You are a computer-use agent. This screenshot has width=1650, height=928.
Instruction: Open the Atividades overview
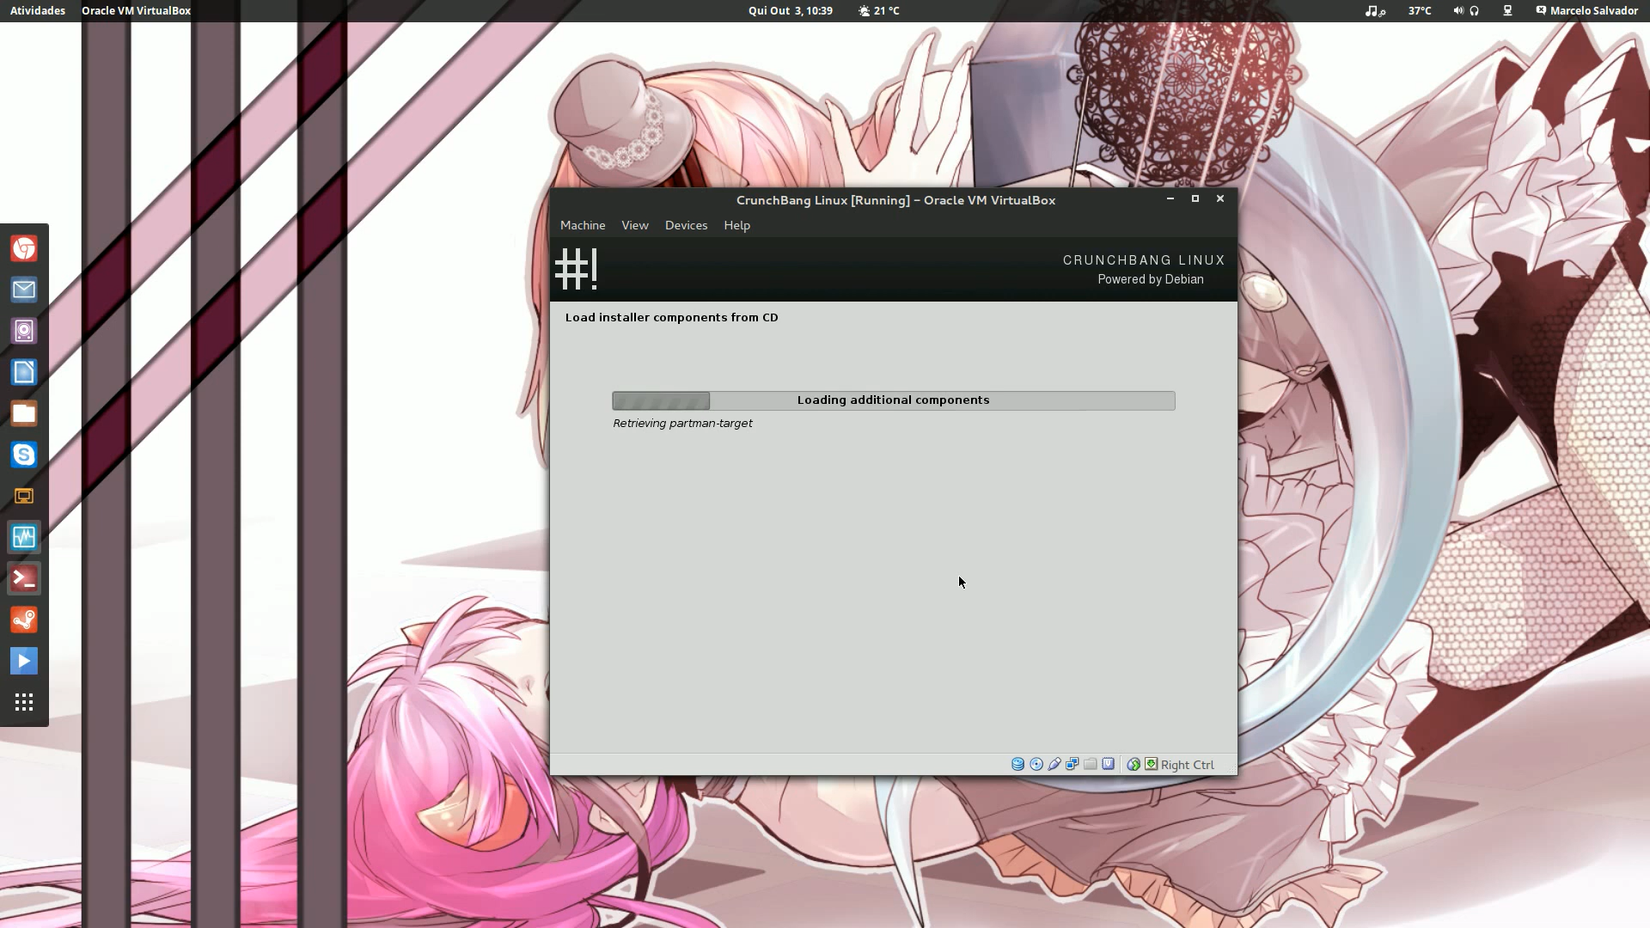37,11
